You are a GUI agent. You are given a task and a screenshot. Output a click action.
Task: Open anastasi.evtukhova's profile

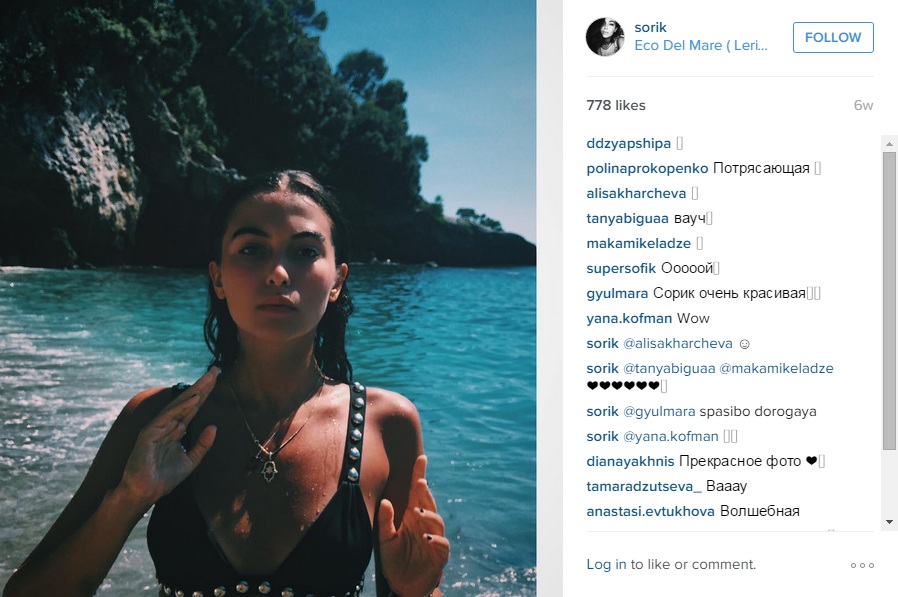coord(651,511)
